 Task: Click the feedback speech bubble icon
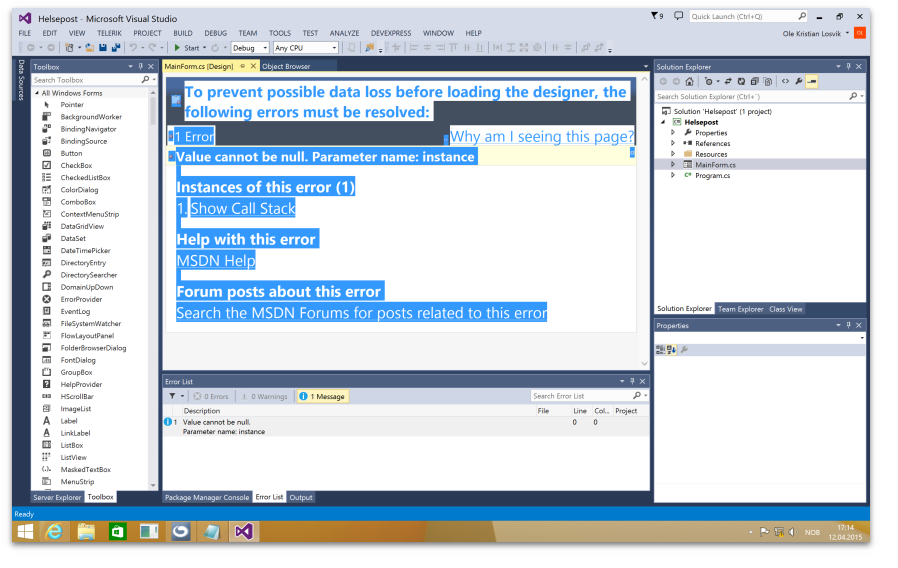coord(678,16)
